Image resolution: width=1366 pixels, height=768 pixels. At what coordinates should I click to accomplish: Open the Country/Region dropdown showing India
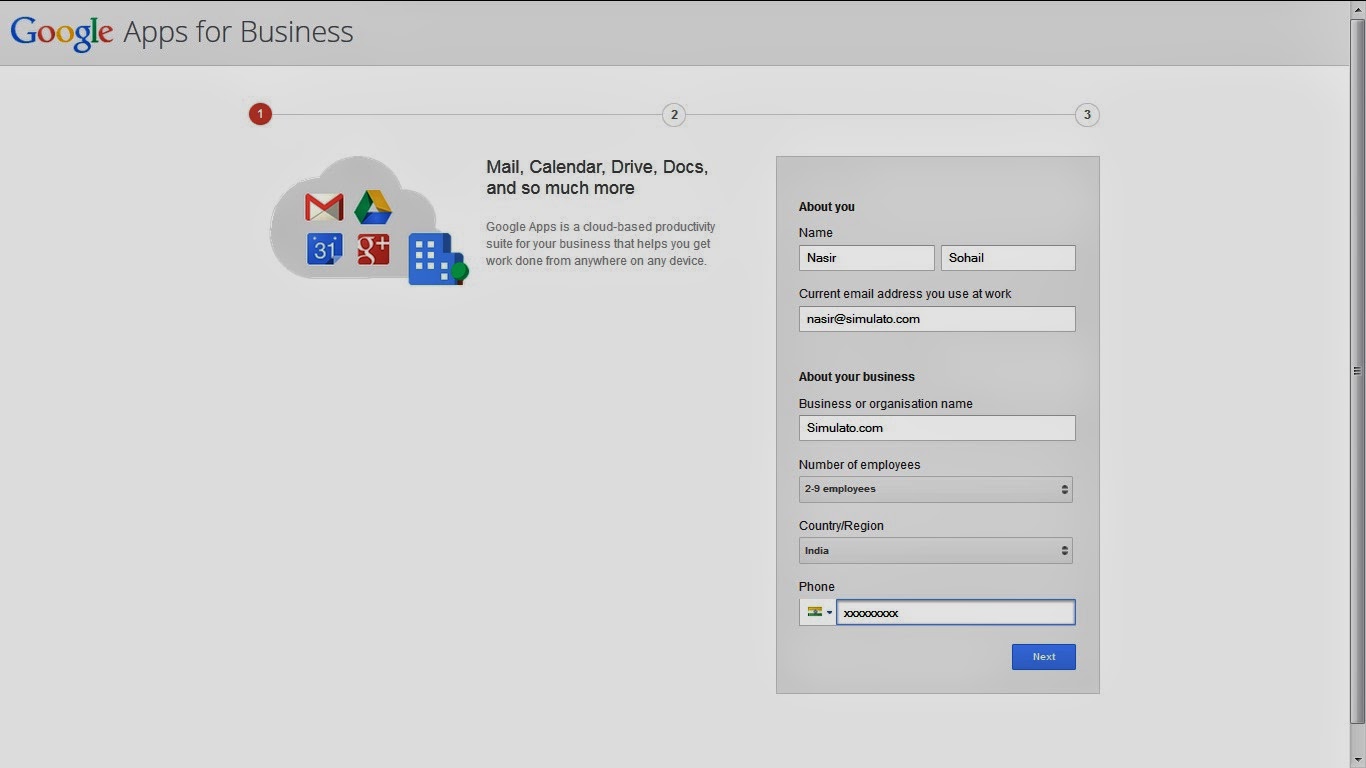[x=936, y=551]
